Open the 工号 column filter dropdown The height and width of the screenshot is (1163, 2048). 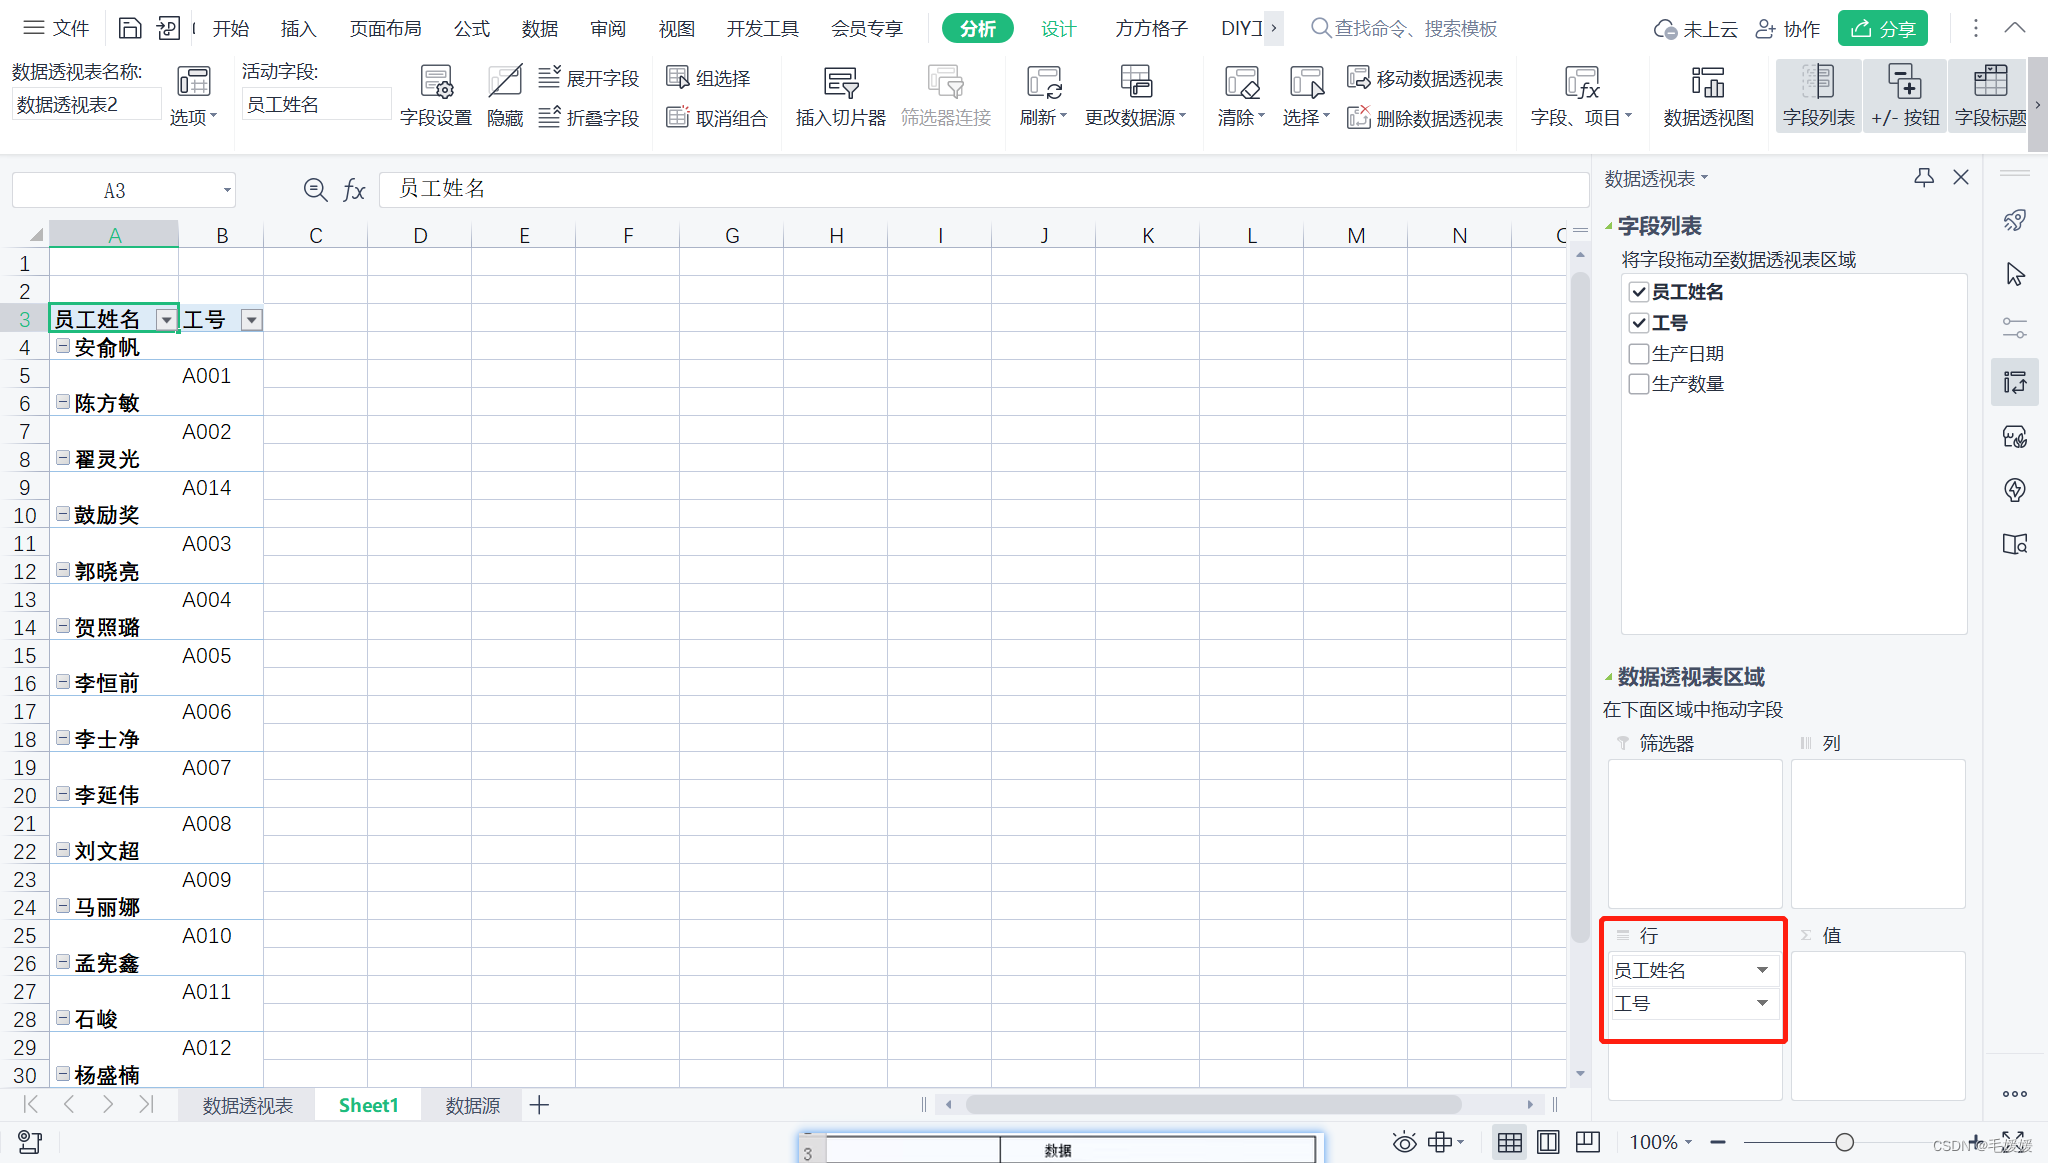[x=252, y=320]
